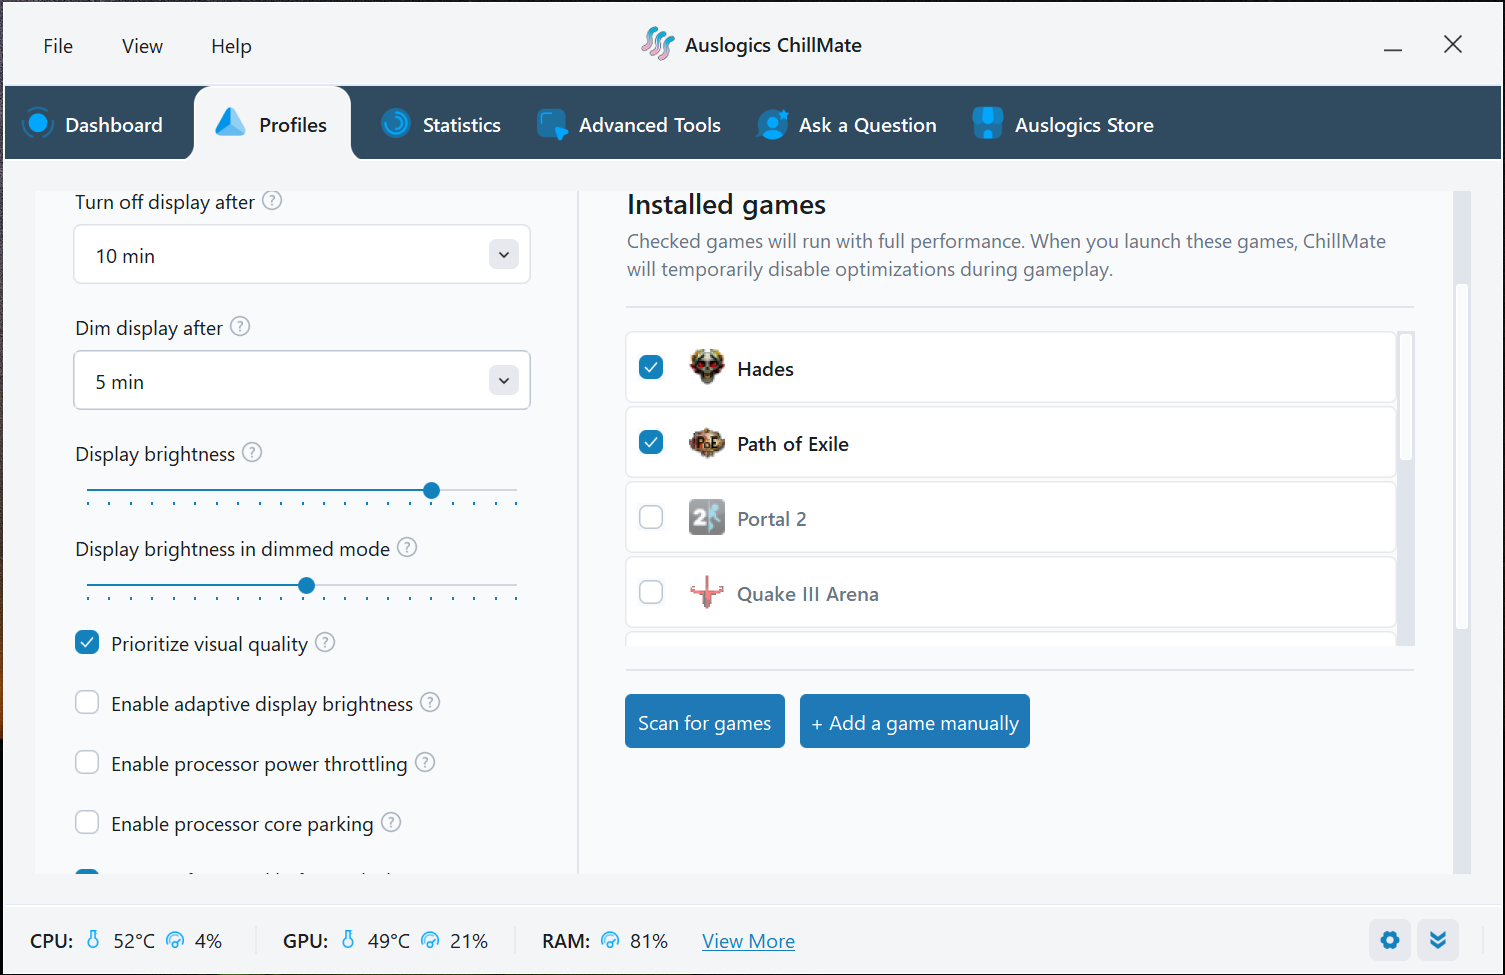Viewport: 1505px width, 975px height.
Task: Enable processor power throttling checkbox
Action: pyautogui.click(x=87, y=762)
